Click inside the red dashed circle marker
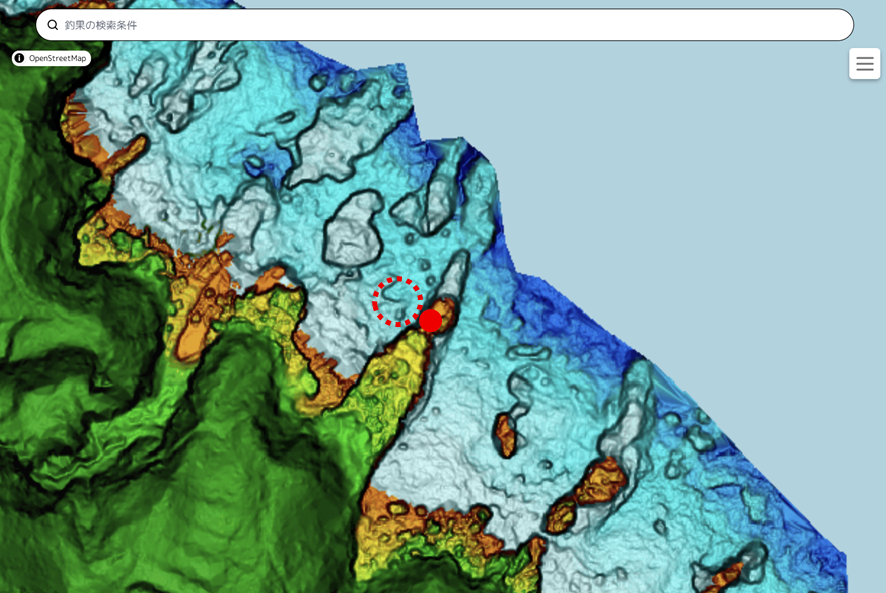The height and width of the screenshot is (593, 886). click(x=397, y=301)
